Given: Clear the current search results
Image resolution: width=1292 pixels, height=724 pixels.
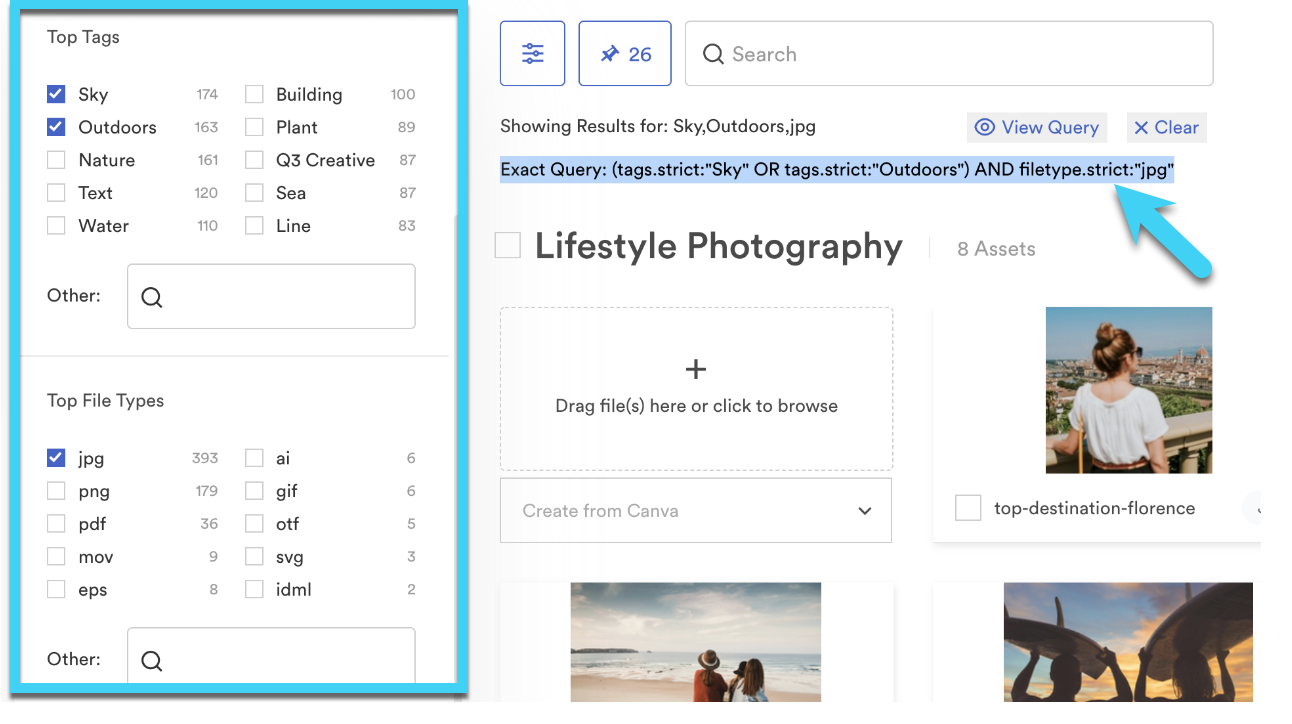Looking at the screenshot, I should pyautogui.click(x=1166, y=127).
